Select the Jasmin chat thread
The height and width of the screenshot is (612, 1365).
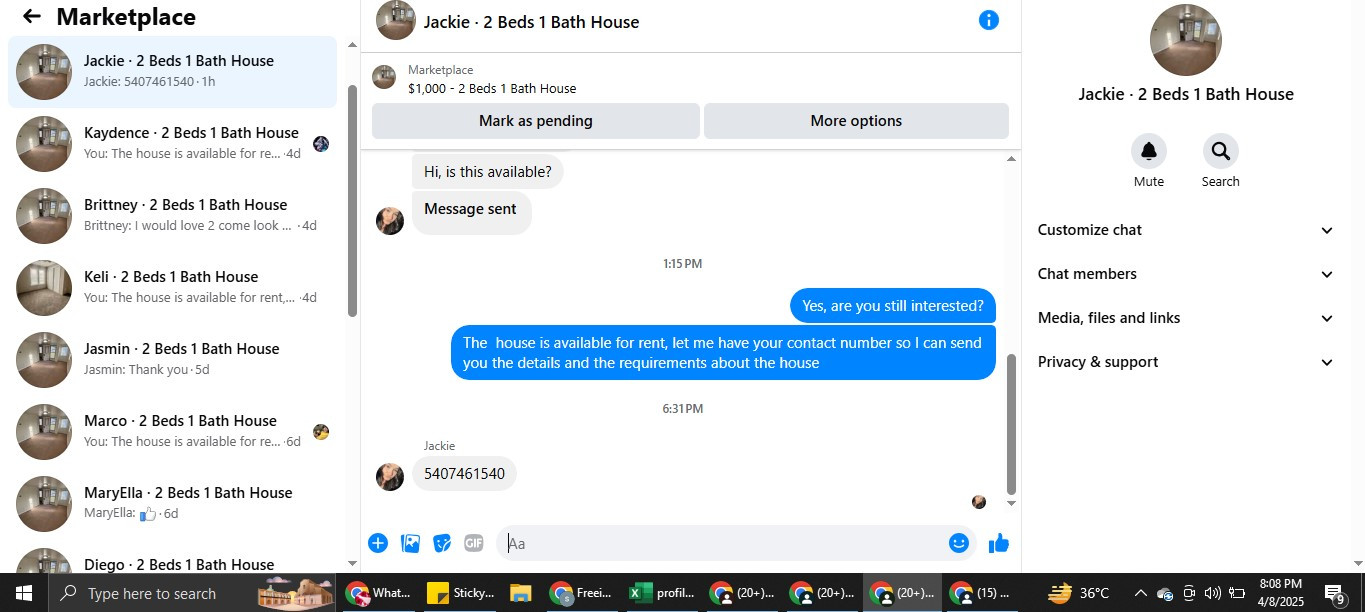(x=173, y=360)
